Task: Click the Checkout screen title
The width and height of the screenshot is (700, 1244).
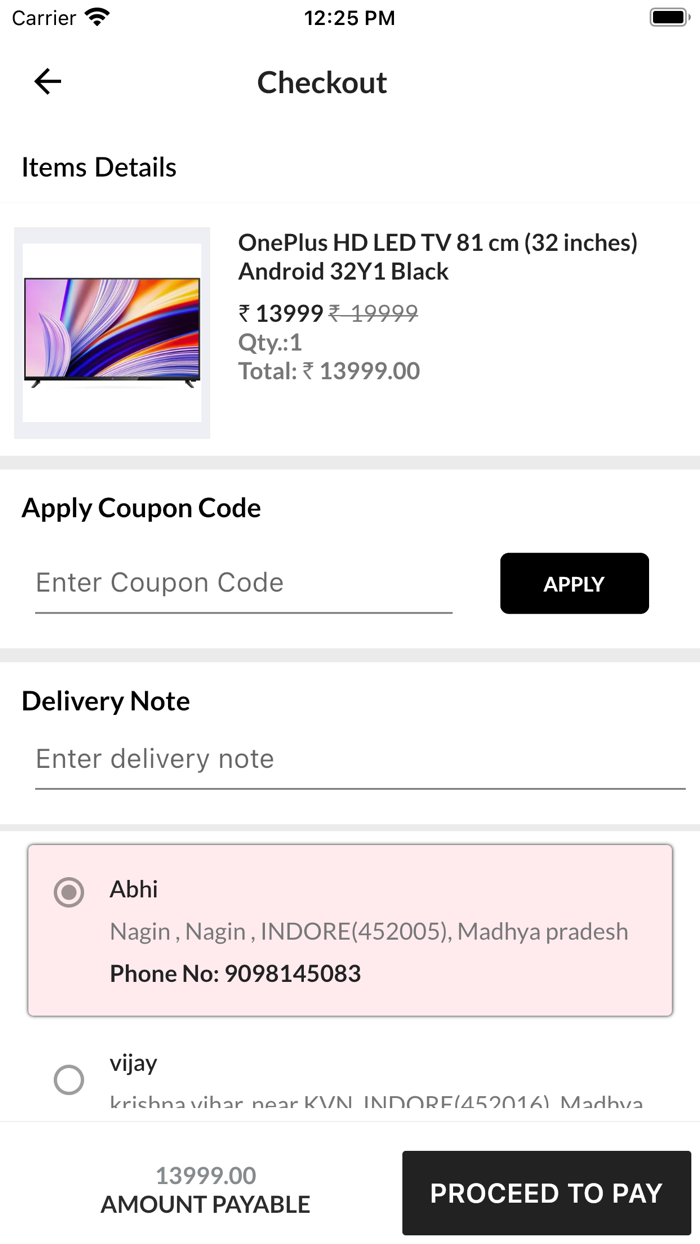Action: [322, 83]
